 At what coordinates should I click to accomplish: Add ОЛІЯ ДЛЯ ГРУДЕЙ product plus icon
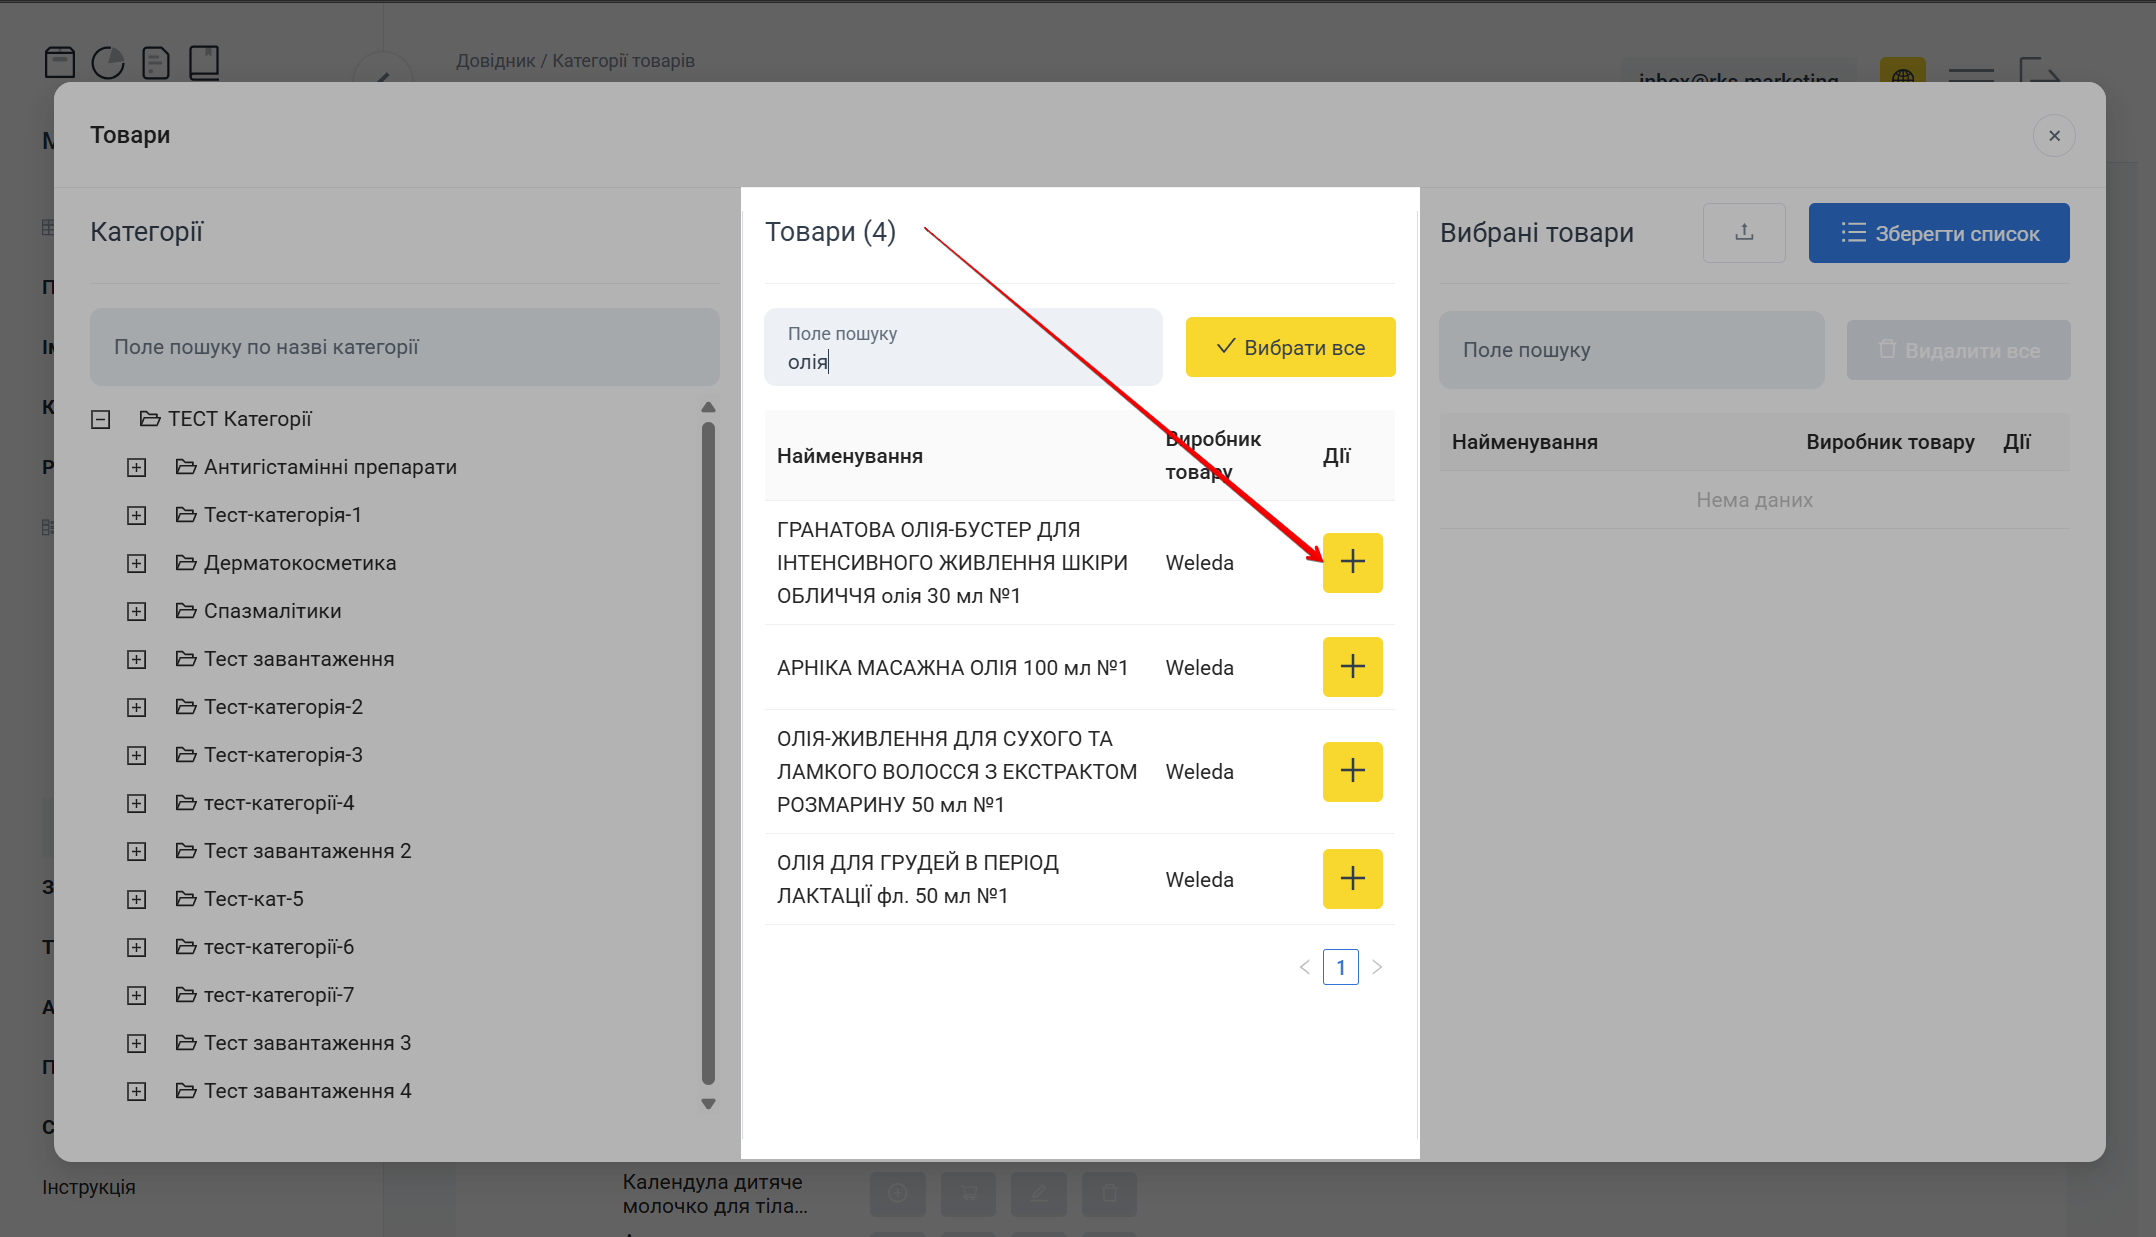[x=1352, y=879]
